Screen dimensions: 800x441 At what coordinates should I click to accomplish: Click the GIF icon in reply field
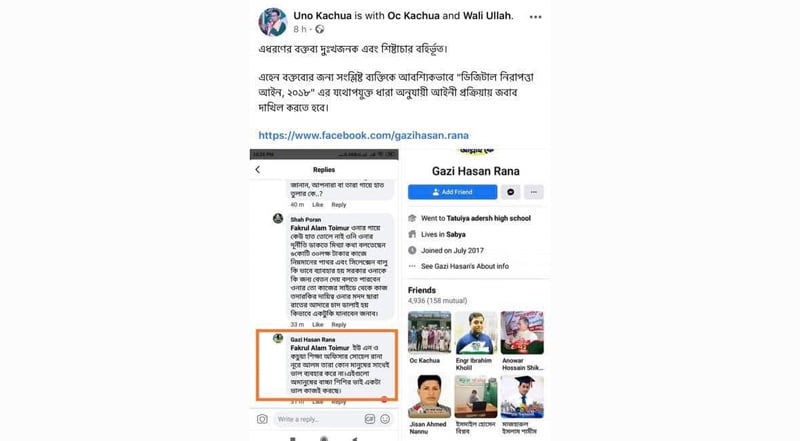(x=370, y=419)
